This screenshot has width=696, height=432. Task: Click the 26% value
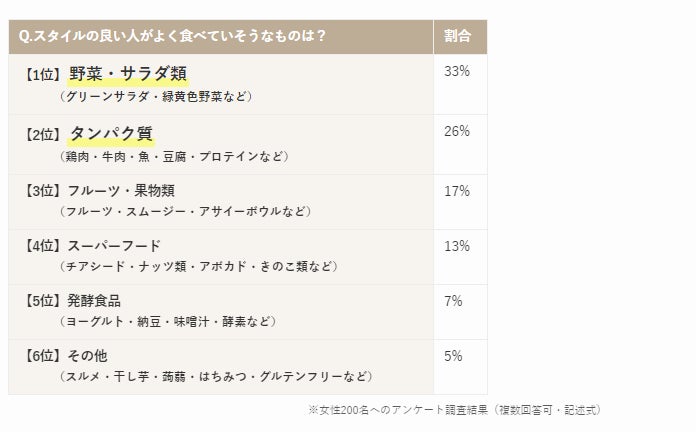tap(457, 131)
